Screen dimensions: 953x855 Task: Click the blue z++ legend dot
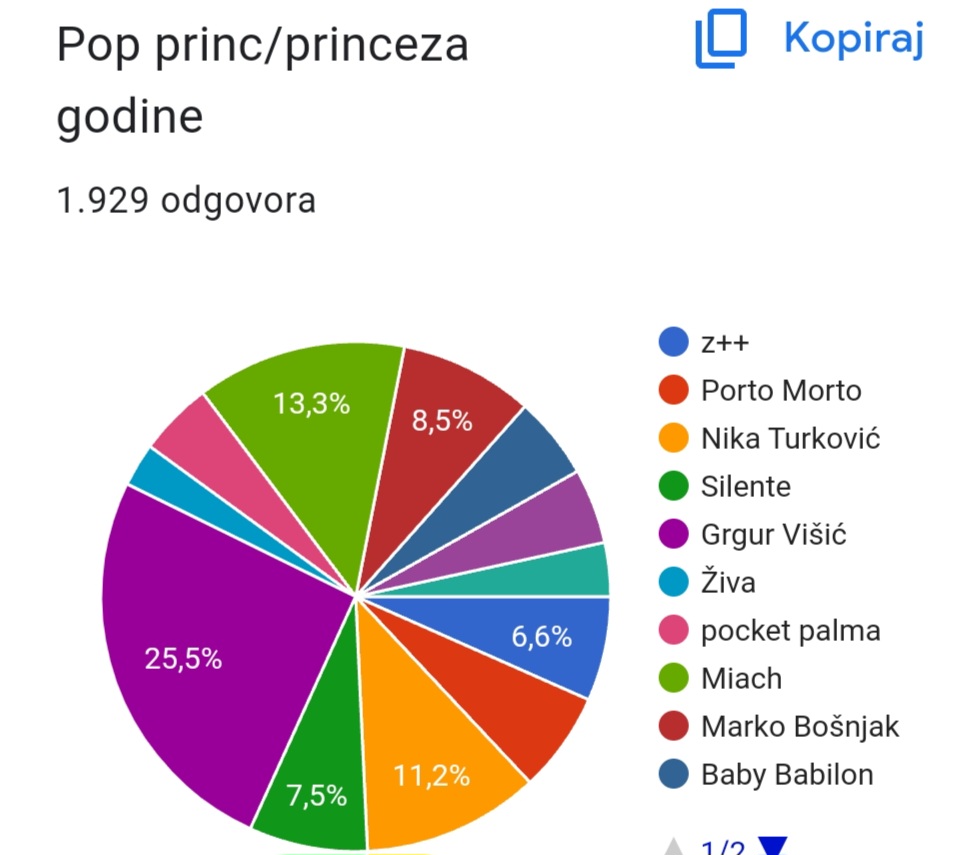pos(674,342)
